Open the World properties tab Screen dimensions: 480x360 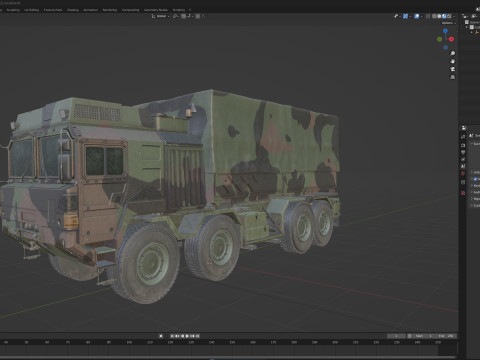(463, 173)
